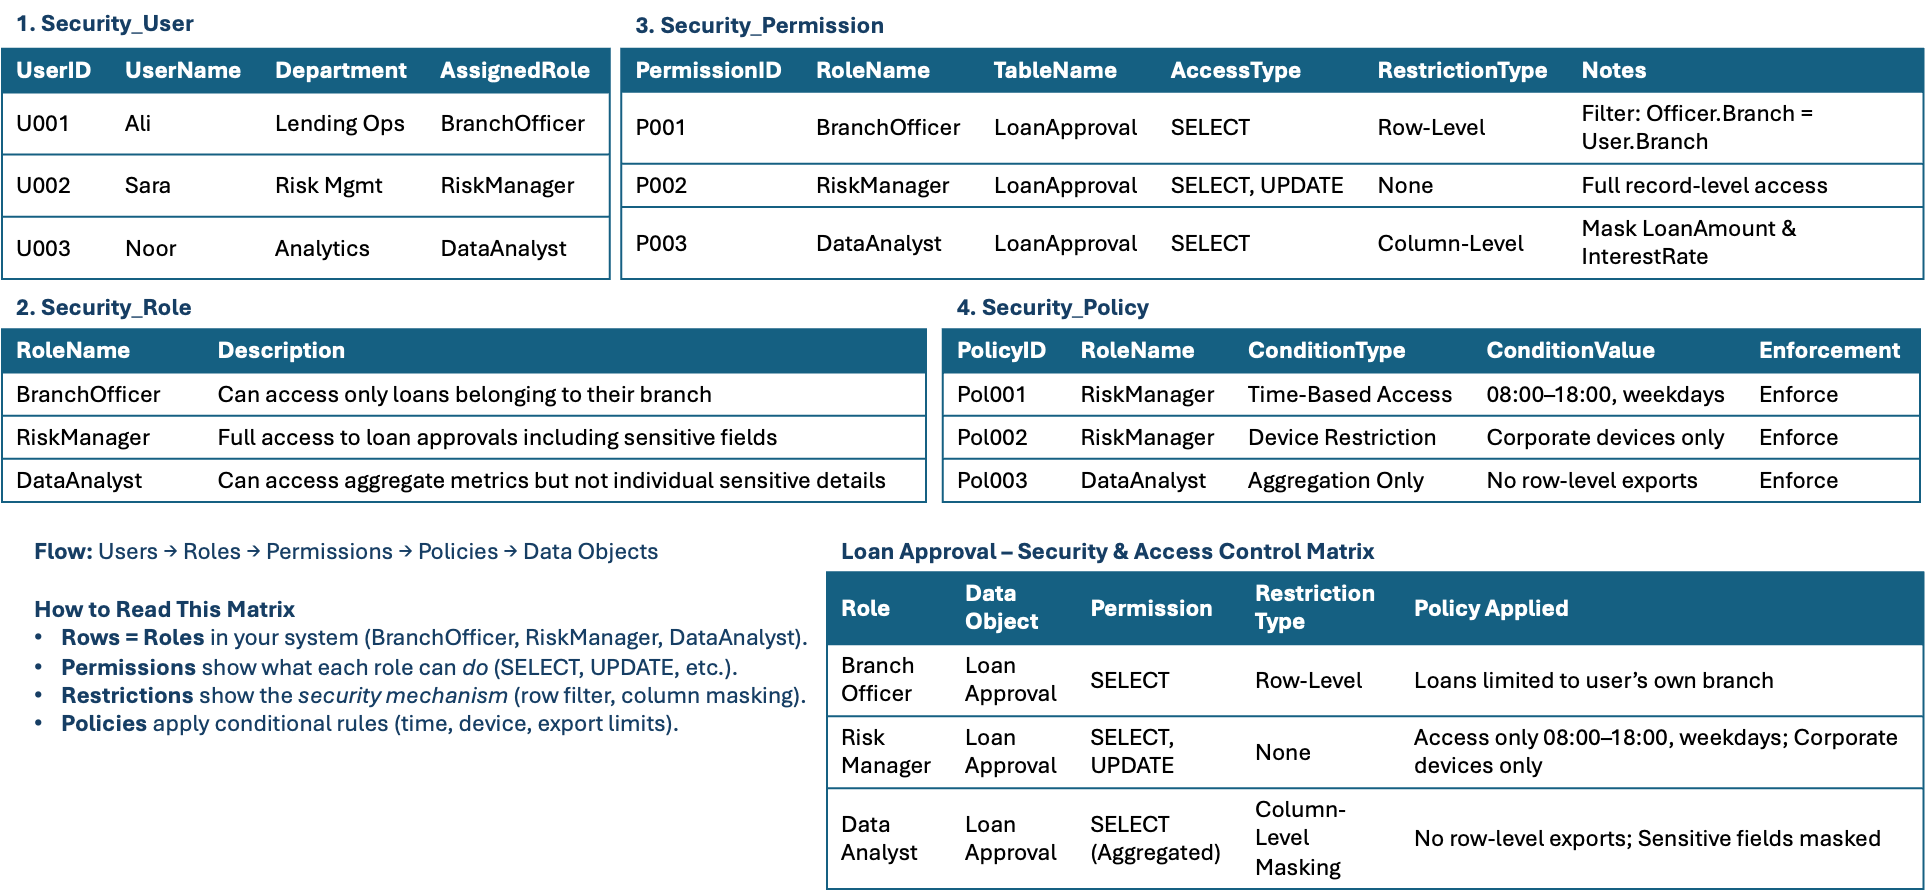Viewport: 1926px width, 896px height.
Task: Select "Loans limited to user's own branch"
Action: pyautogui.click(x=1594, y=680)
